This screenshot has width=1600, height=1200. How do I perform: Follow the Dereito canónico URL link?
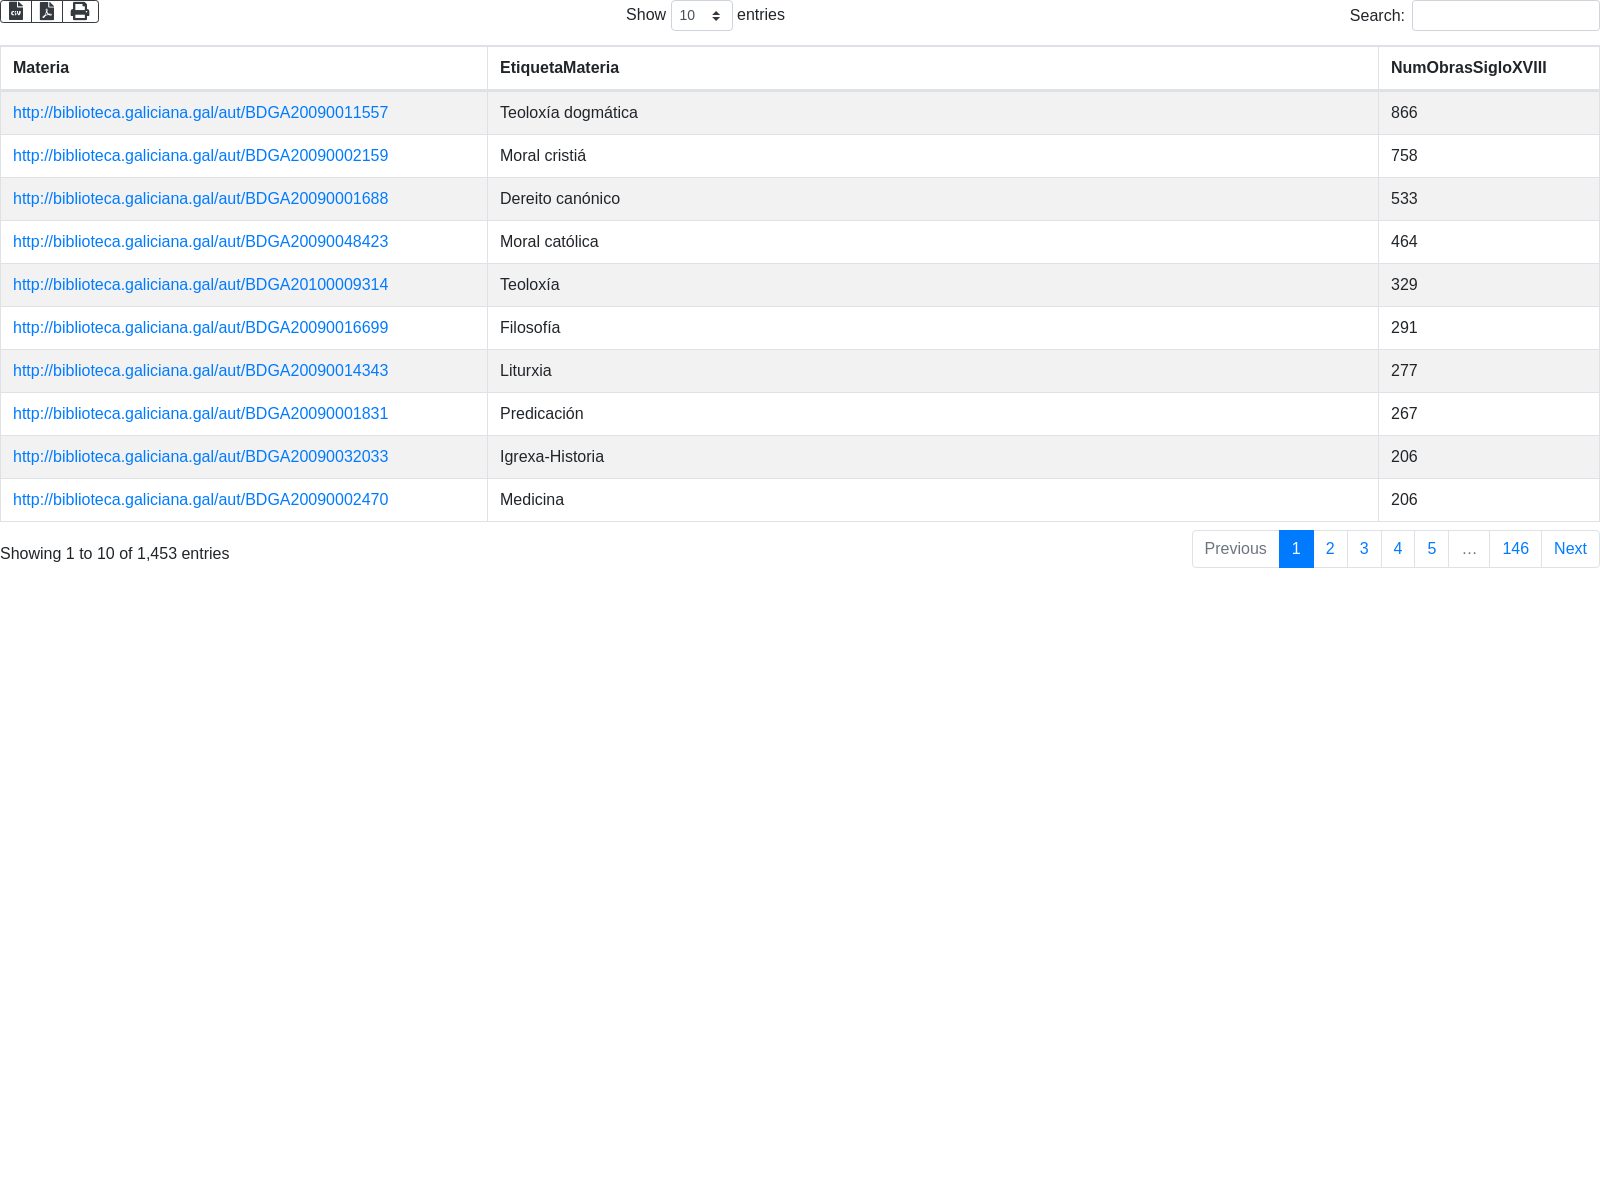click(200, 199)
